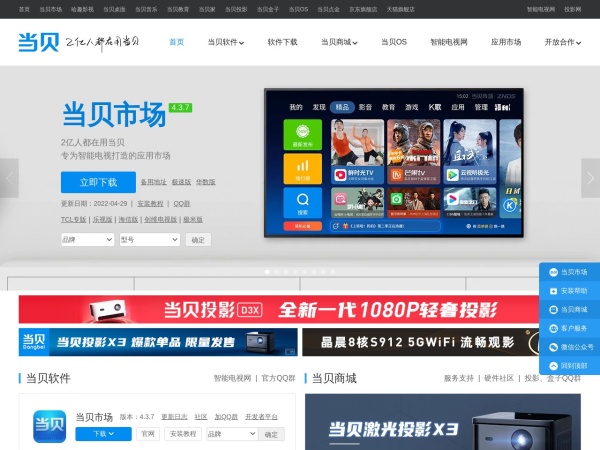Open 服务支持 link beside 当贝商城 heading
Viewport: 600px width, 450px height.
click(x=459, y=378)
